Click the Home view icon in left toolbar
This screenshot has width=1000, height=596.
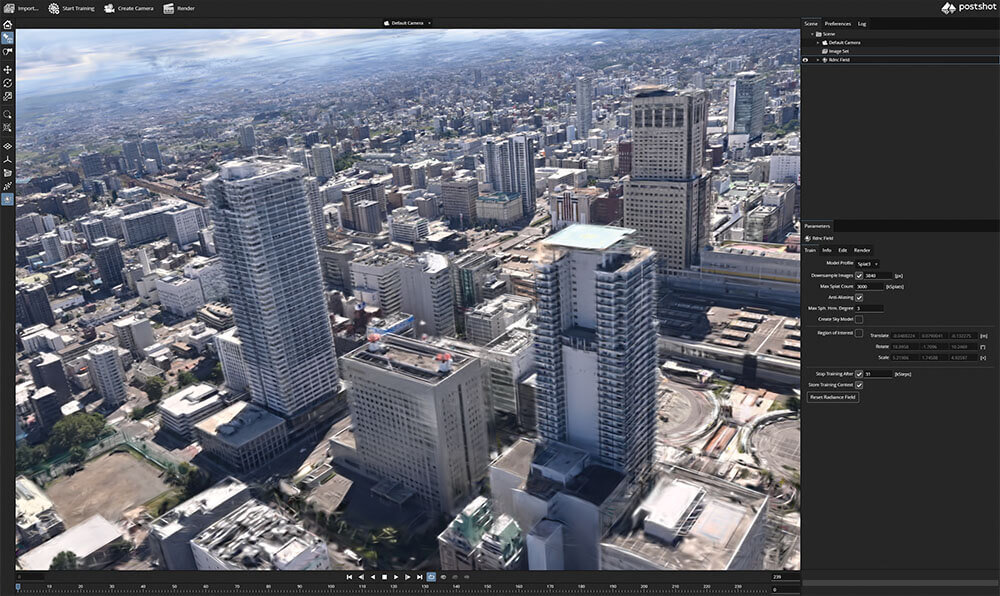tap(7, 24)
